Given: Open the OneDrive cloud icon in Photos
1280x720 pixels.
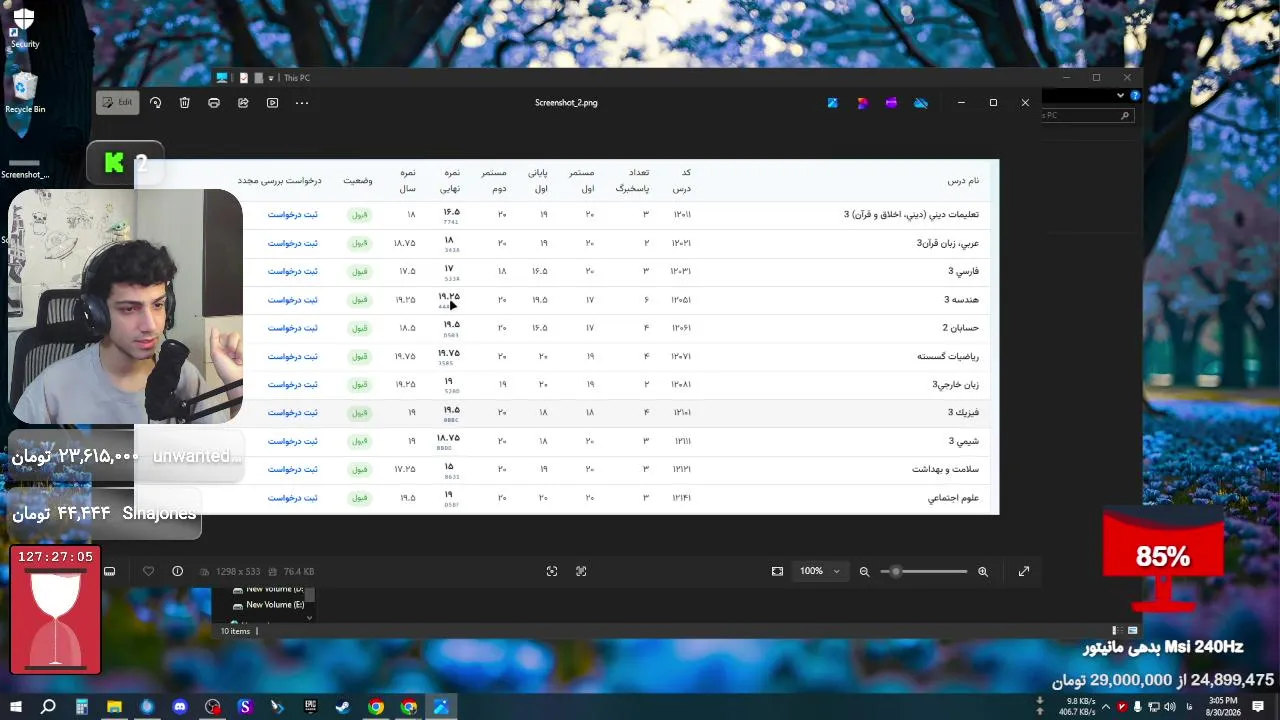Looking at the screenshot, I should (x=921, y=103).
